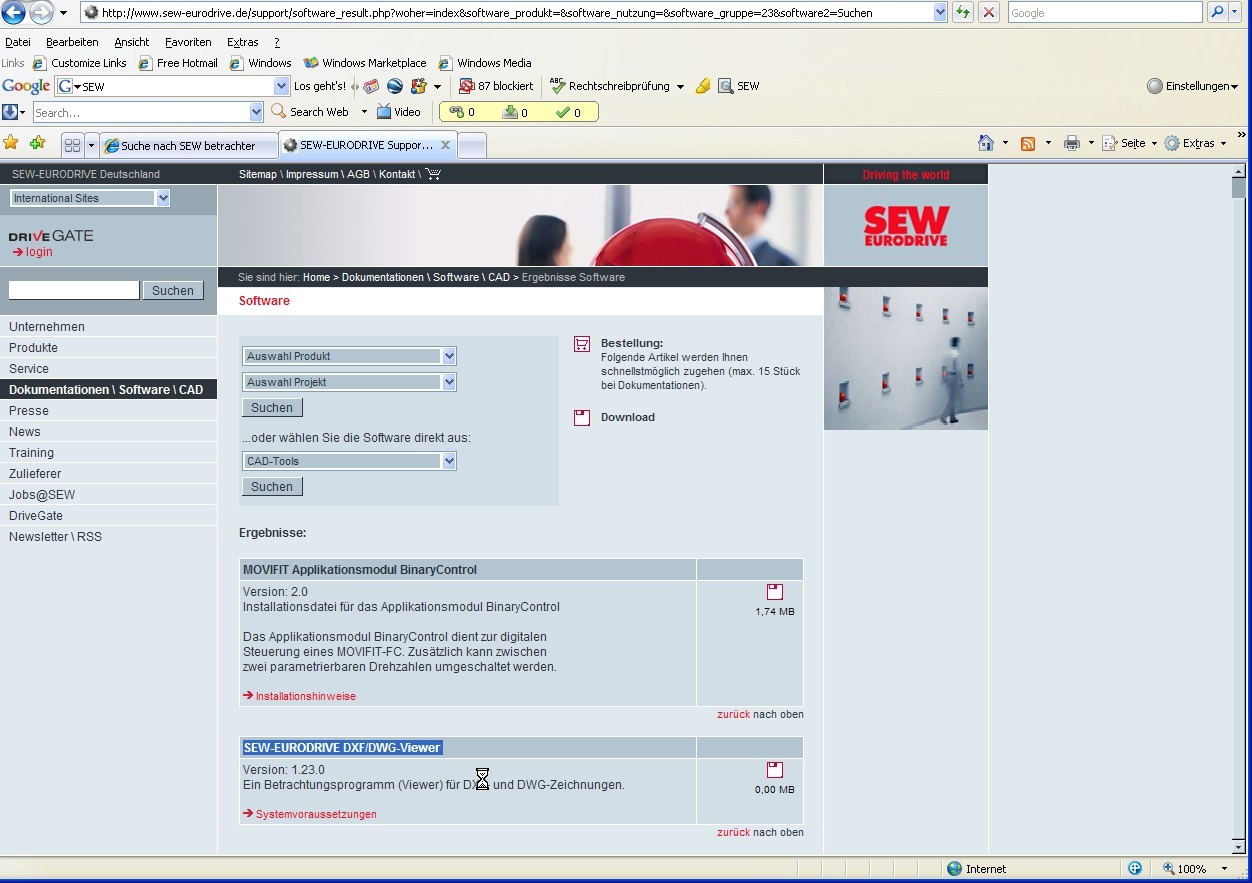Image resolution: width=1252 pixels, height=883 pixels.
Task: Close the SEW-EURODRIVE Support tab
Action: coord(446,145)
